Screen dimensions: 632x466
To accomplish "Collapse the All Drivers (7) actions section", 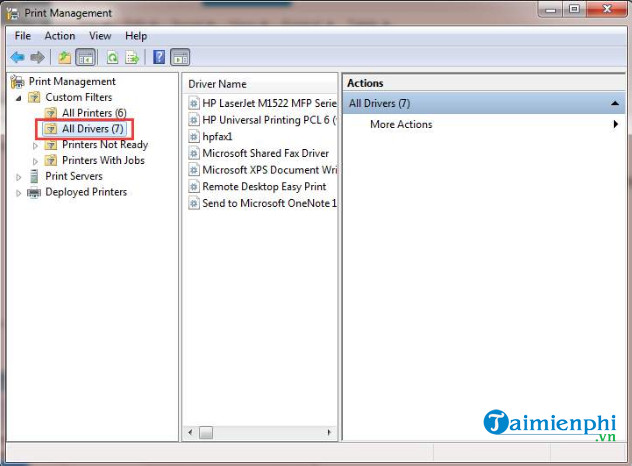I will click(x=615, y=104).
